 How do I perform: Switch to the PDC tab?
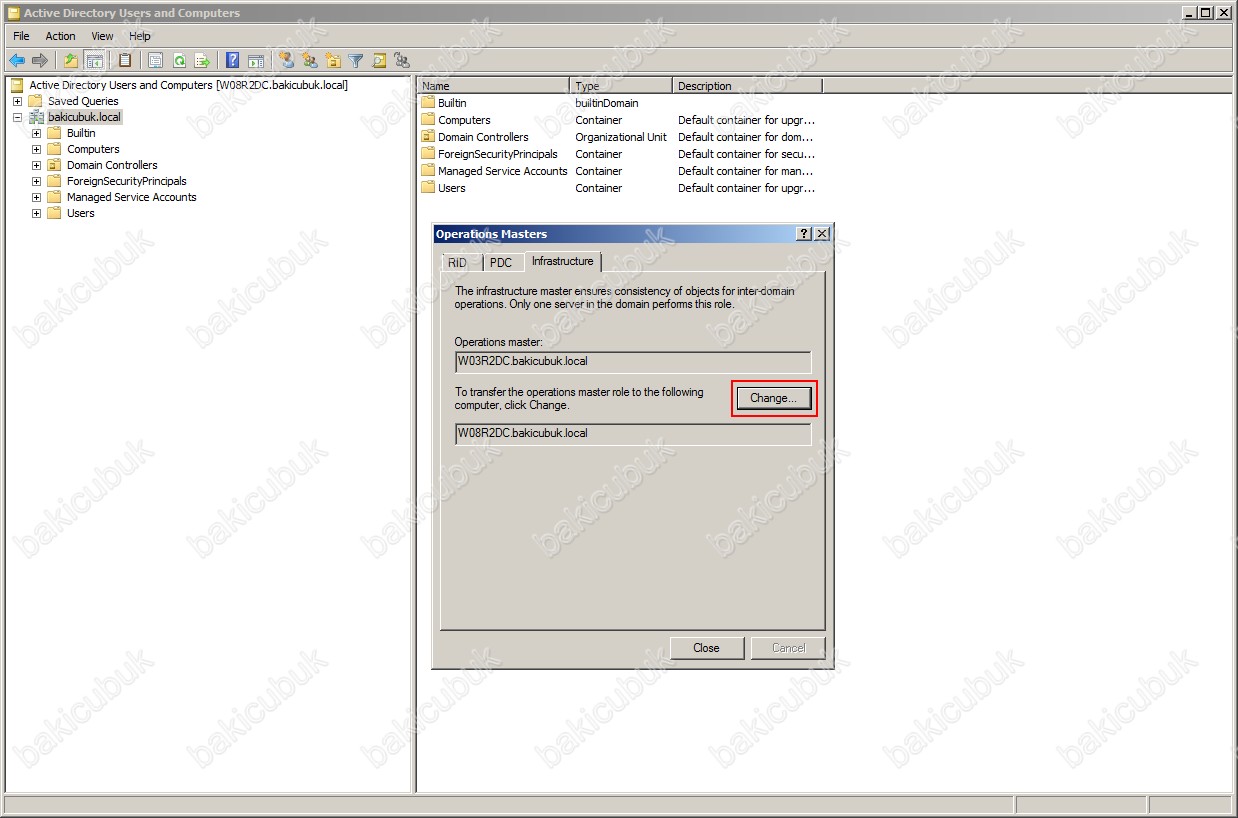coord(501,263)
